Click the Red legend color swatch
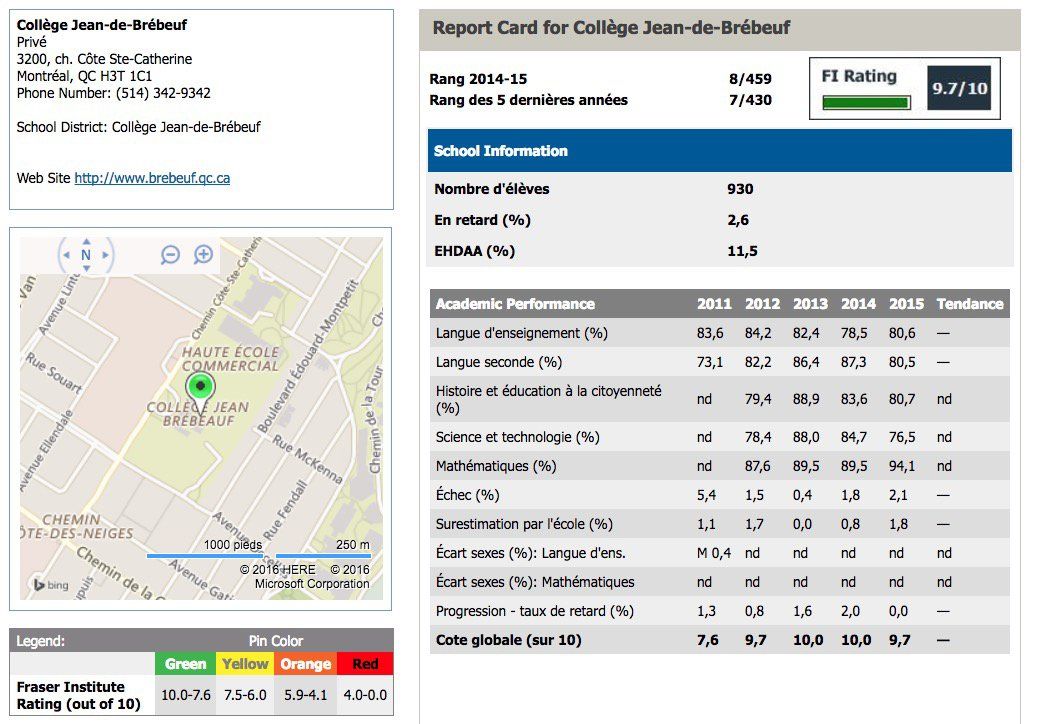 click(x=365, y=664)
